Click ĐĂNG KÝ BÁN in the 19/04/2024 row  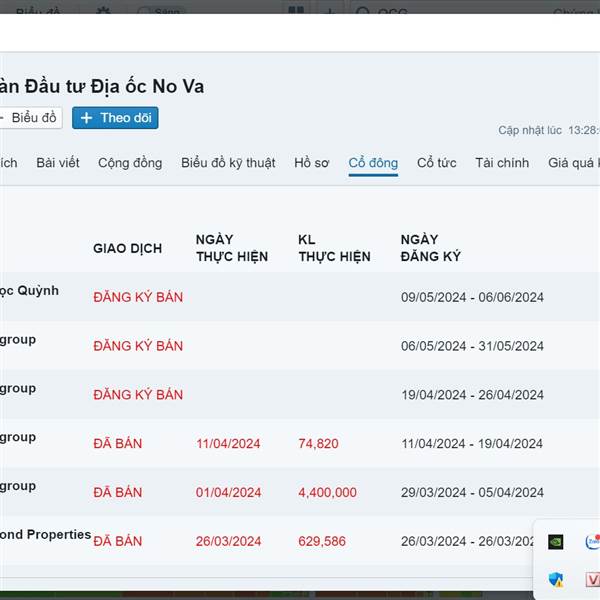[138, 395]
